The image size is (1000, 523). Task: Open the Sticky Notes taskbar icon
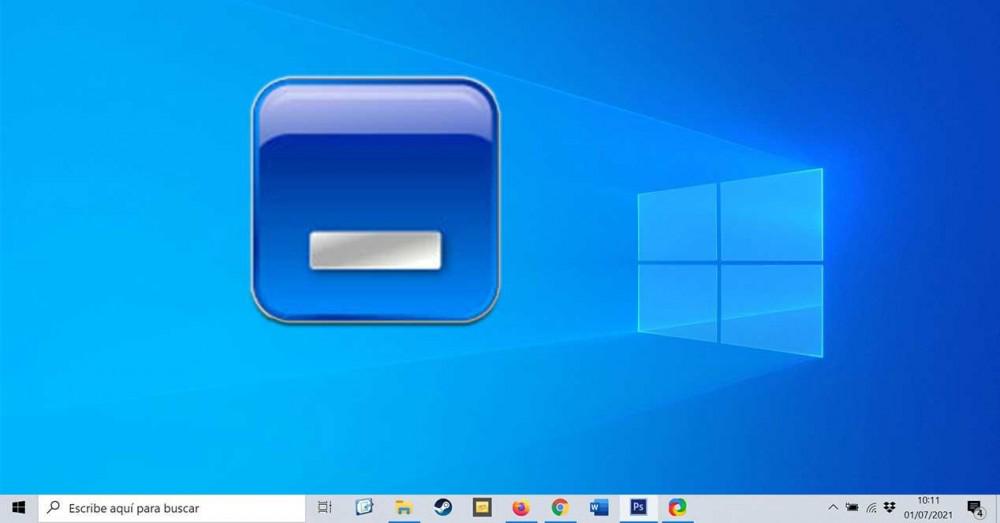pos(482,508)
